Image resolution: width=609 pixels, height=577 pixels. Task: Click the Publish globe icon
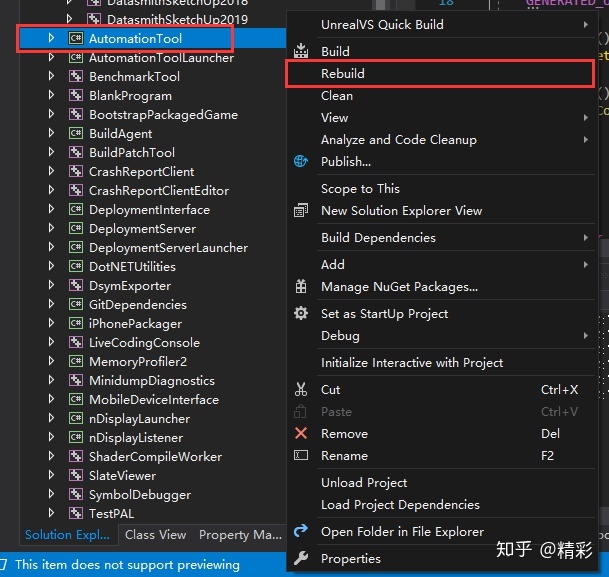[x=301, y=161]
